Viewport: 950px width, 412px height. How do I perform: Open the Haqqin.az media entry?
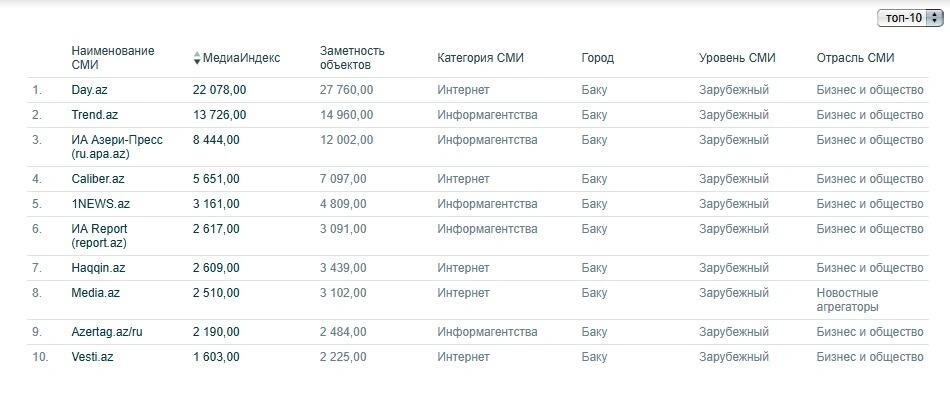[x=97, y=268]
